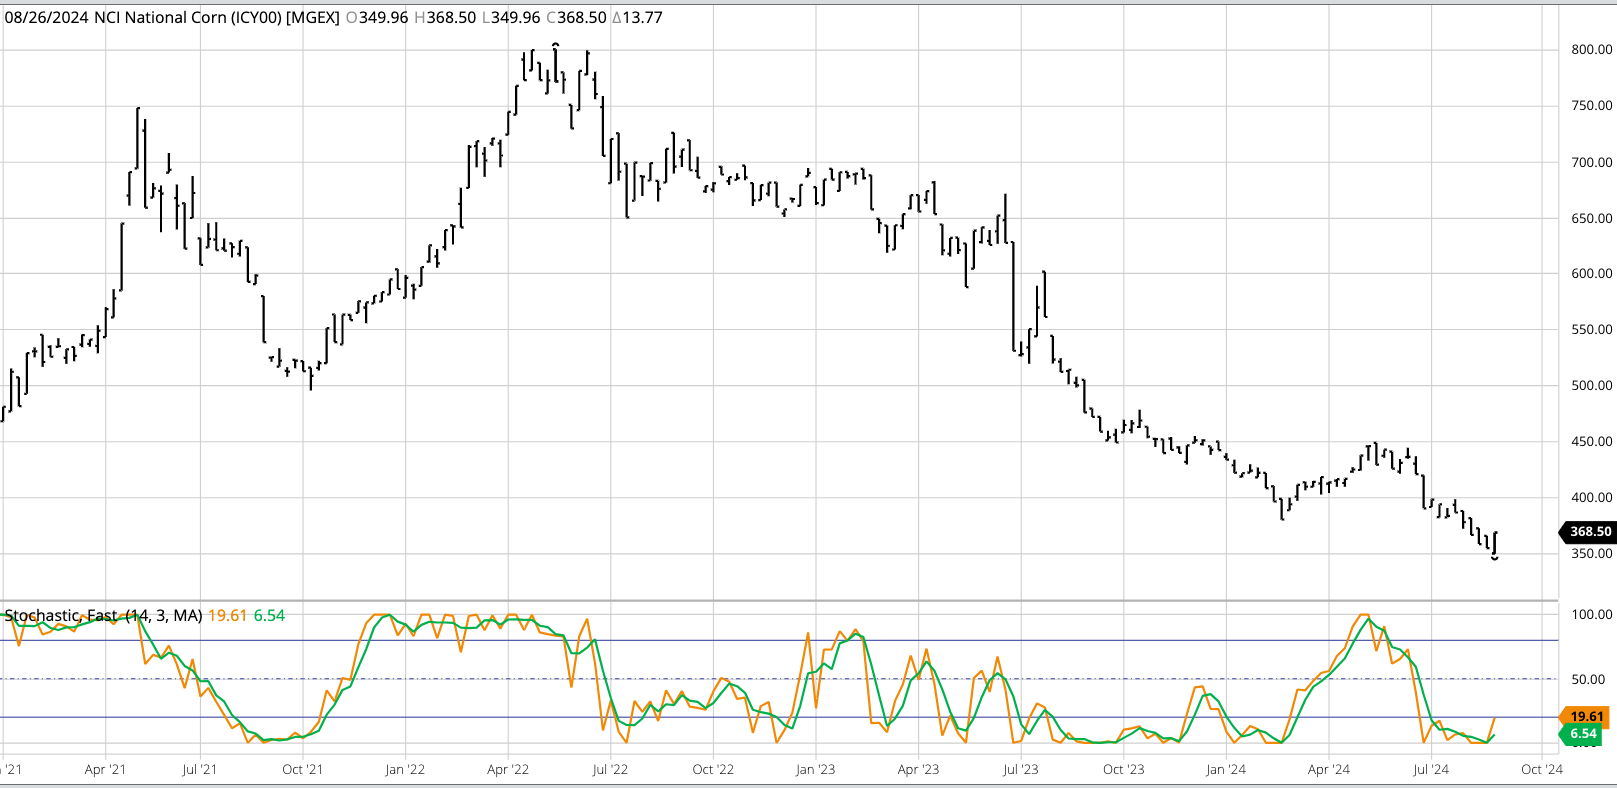Click the 100.00 stochastic axis label
The height and width of the screenshot is (788, 1617).
[x=1591, y=615]
